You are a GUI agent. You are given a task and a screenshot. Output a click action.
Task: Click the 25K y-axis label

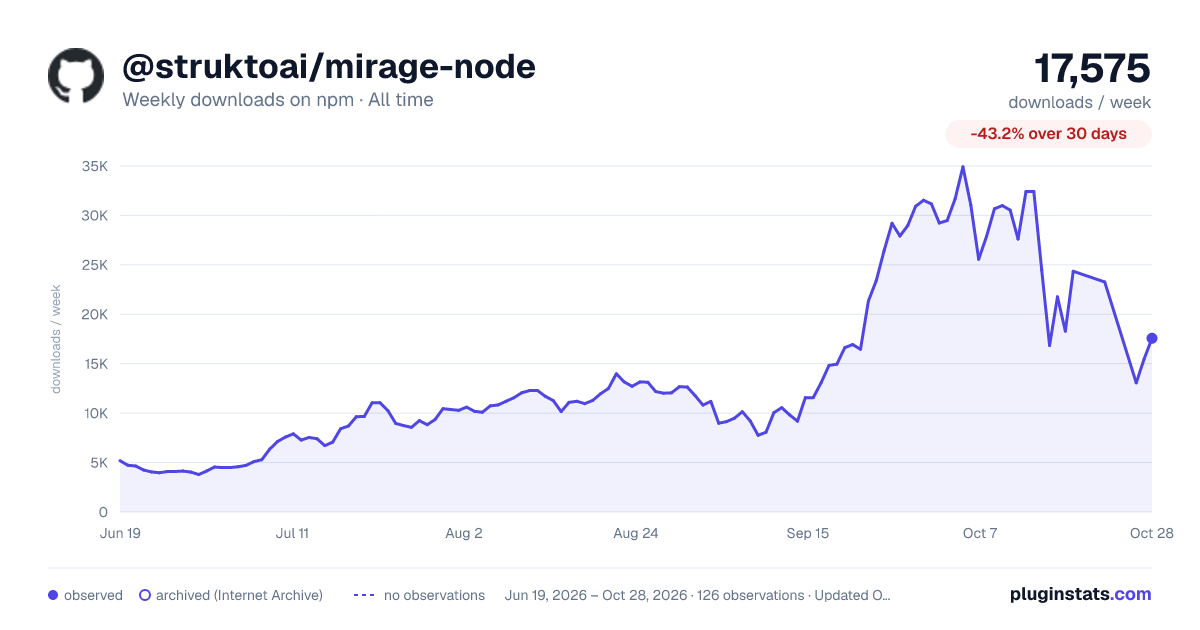tap(94, 265)
